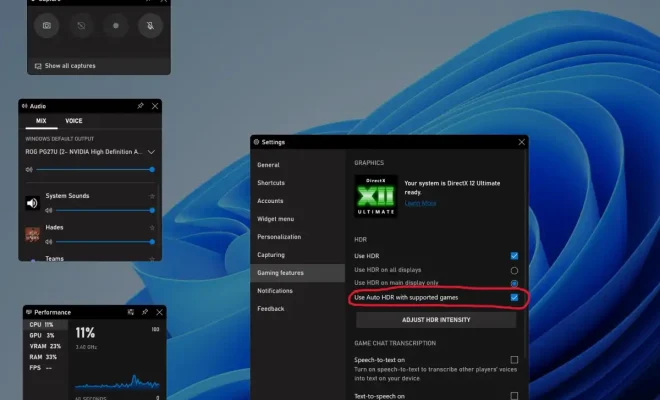Open Widget menu settings section
Image resolution: width=660 pixels, height=400 pixels.
297,219
